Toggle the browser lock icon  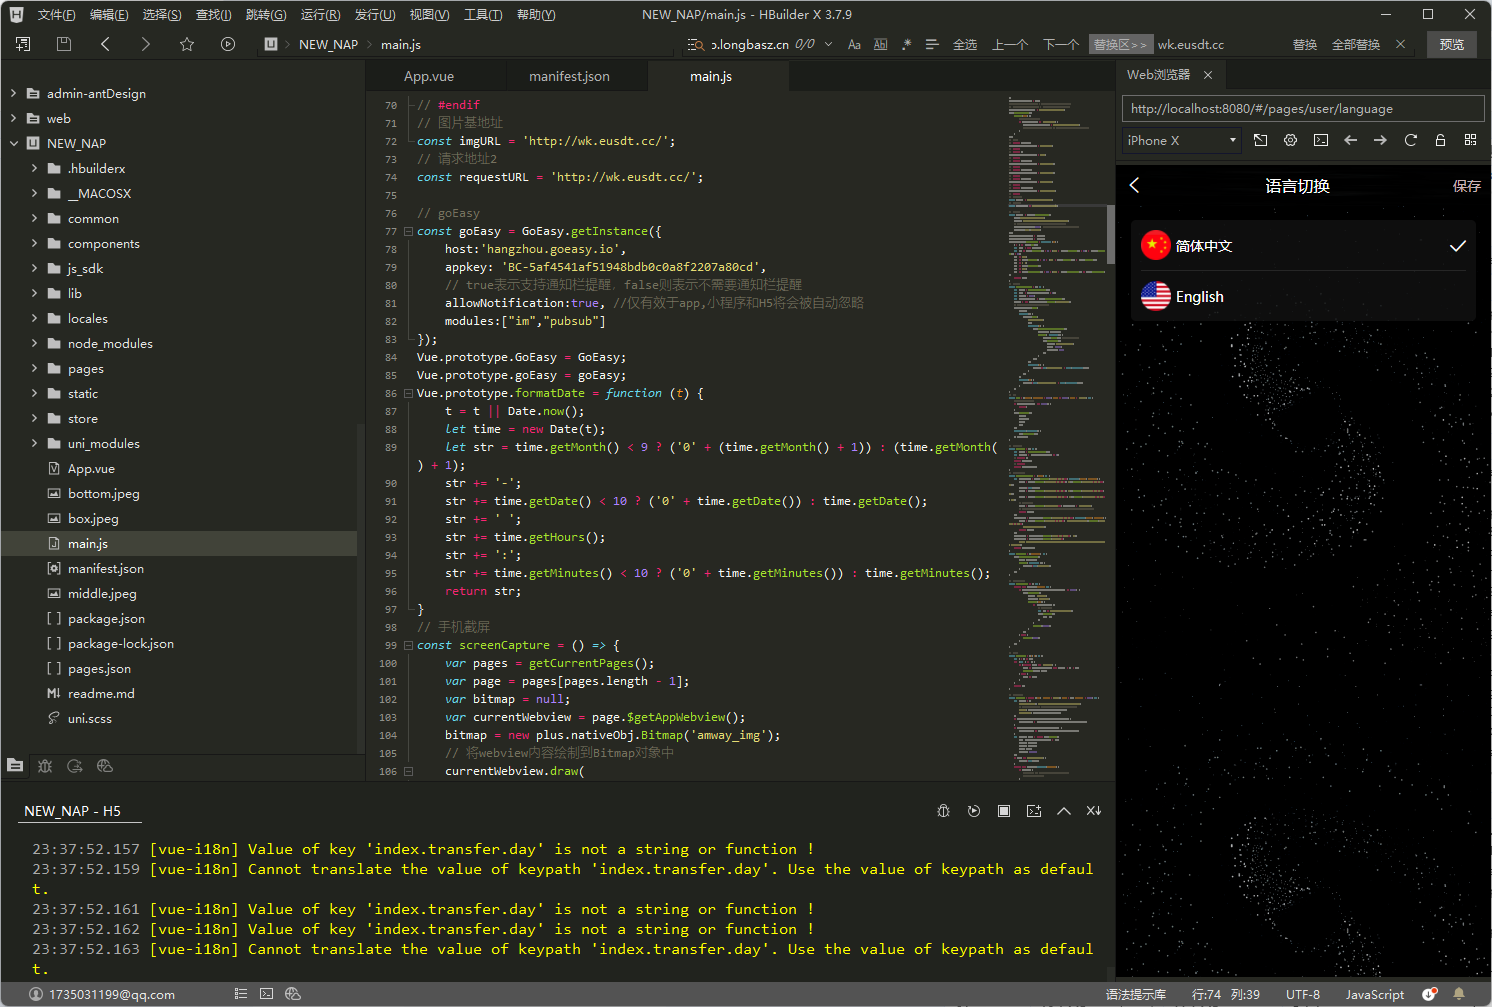pyautogui.click(x=1440, y=140)
